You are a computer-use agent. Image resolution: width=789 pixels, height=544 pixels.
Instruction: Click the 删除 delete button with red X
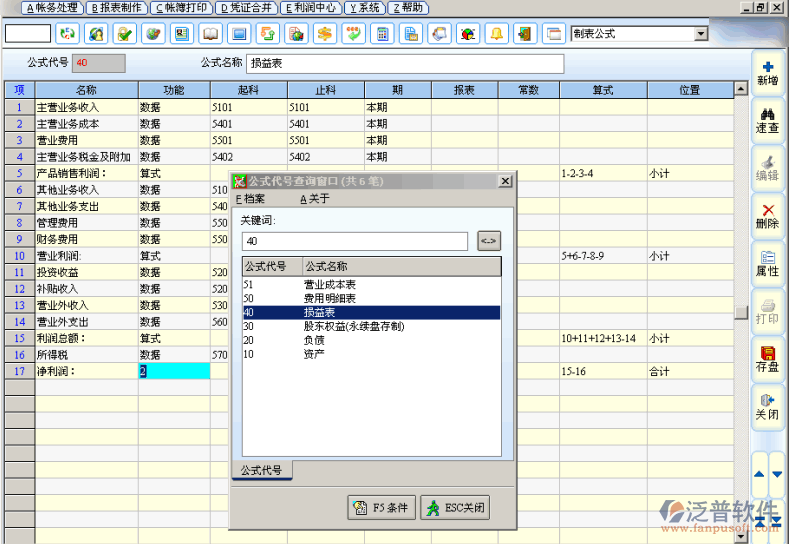point(767,216)
